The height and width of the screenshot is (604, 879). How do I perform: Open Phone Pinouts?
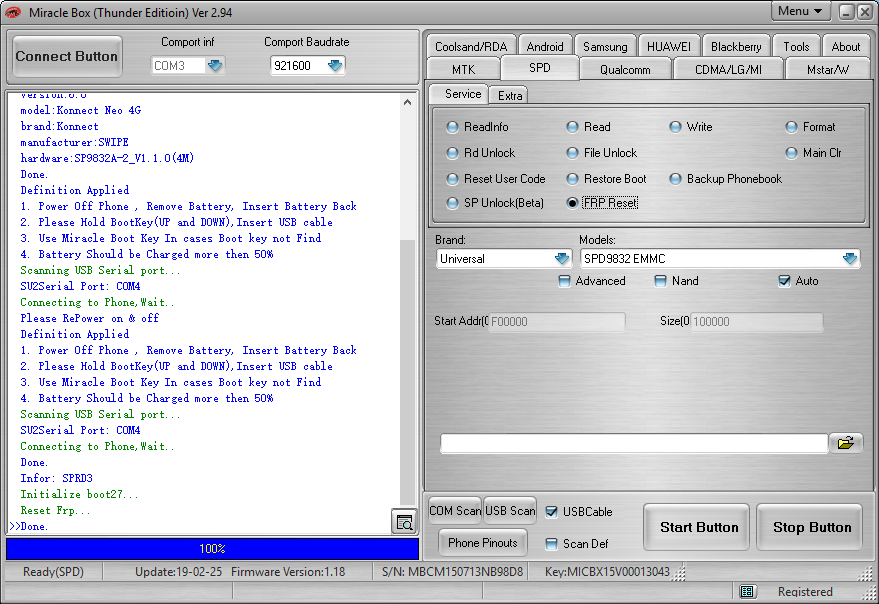click(x=482, y=543)
